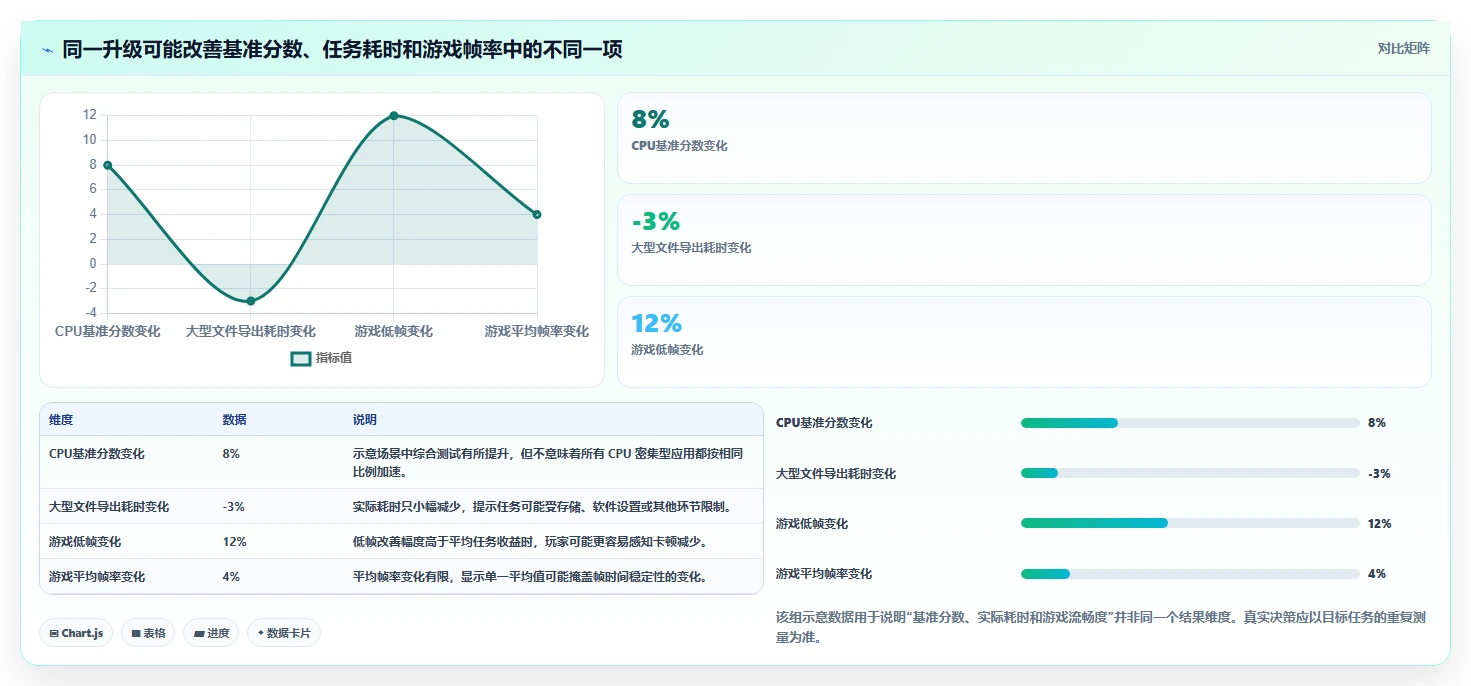Click the chart data point at value -3

click(x=250, y=301)
